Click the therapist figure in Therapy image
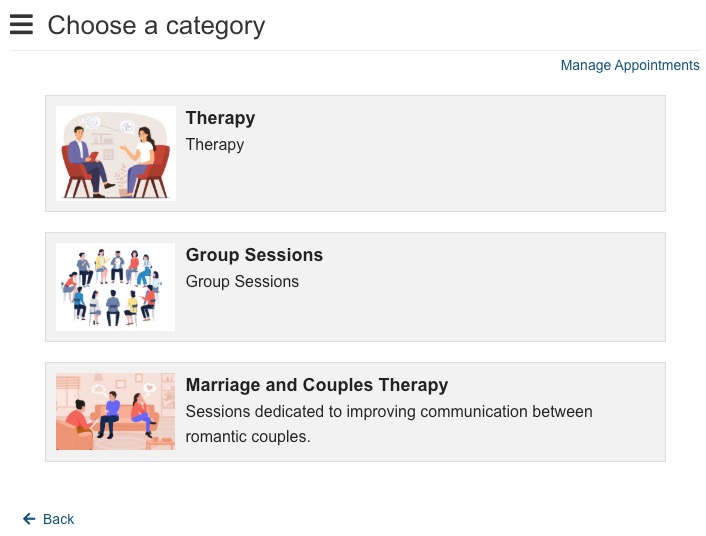 click(x=86, y=160)
